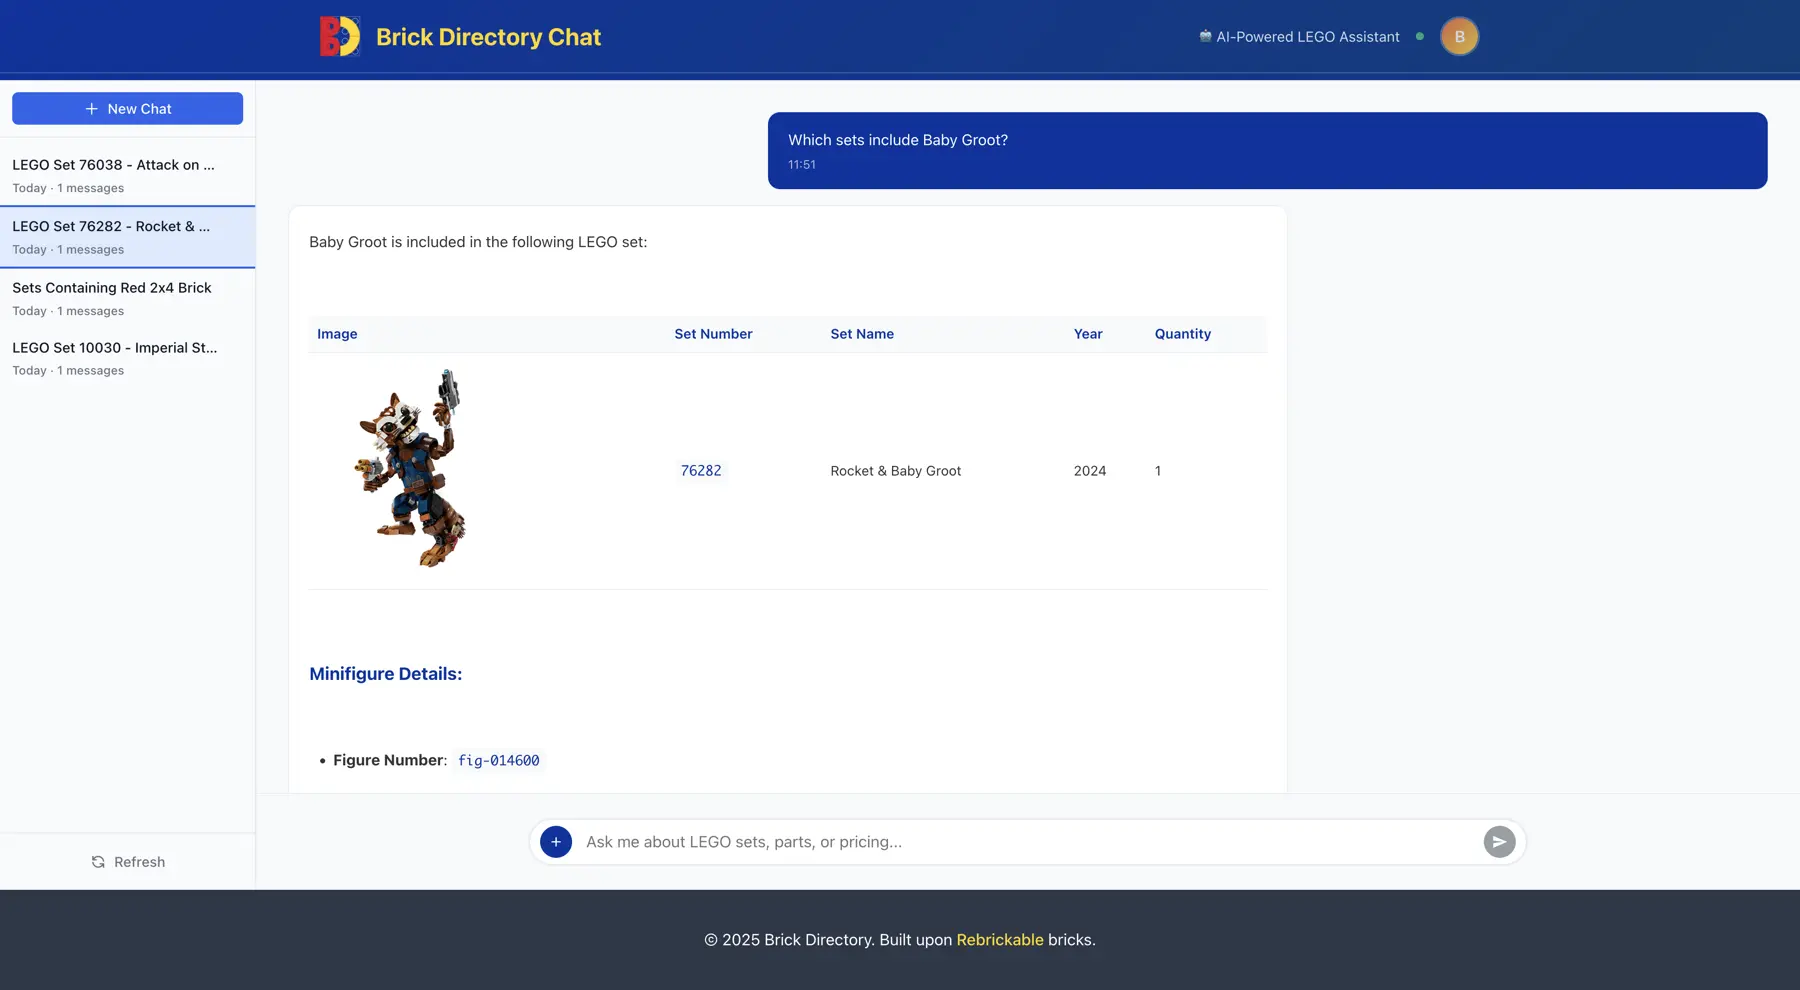
Task: Click the green online status dot
Action: 1419,36
